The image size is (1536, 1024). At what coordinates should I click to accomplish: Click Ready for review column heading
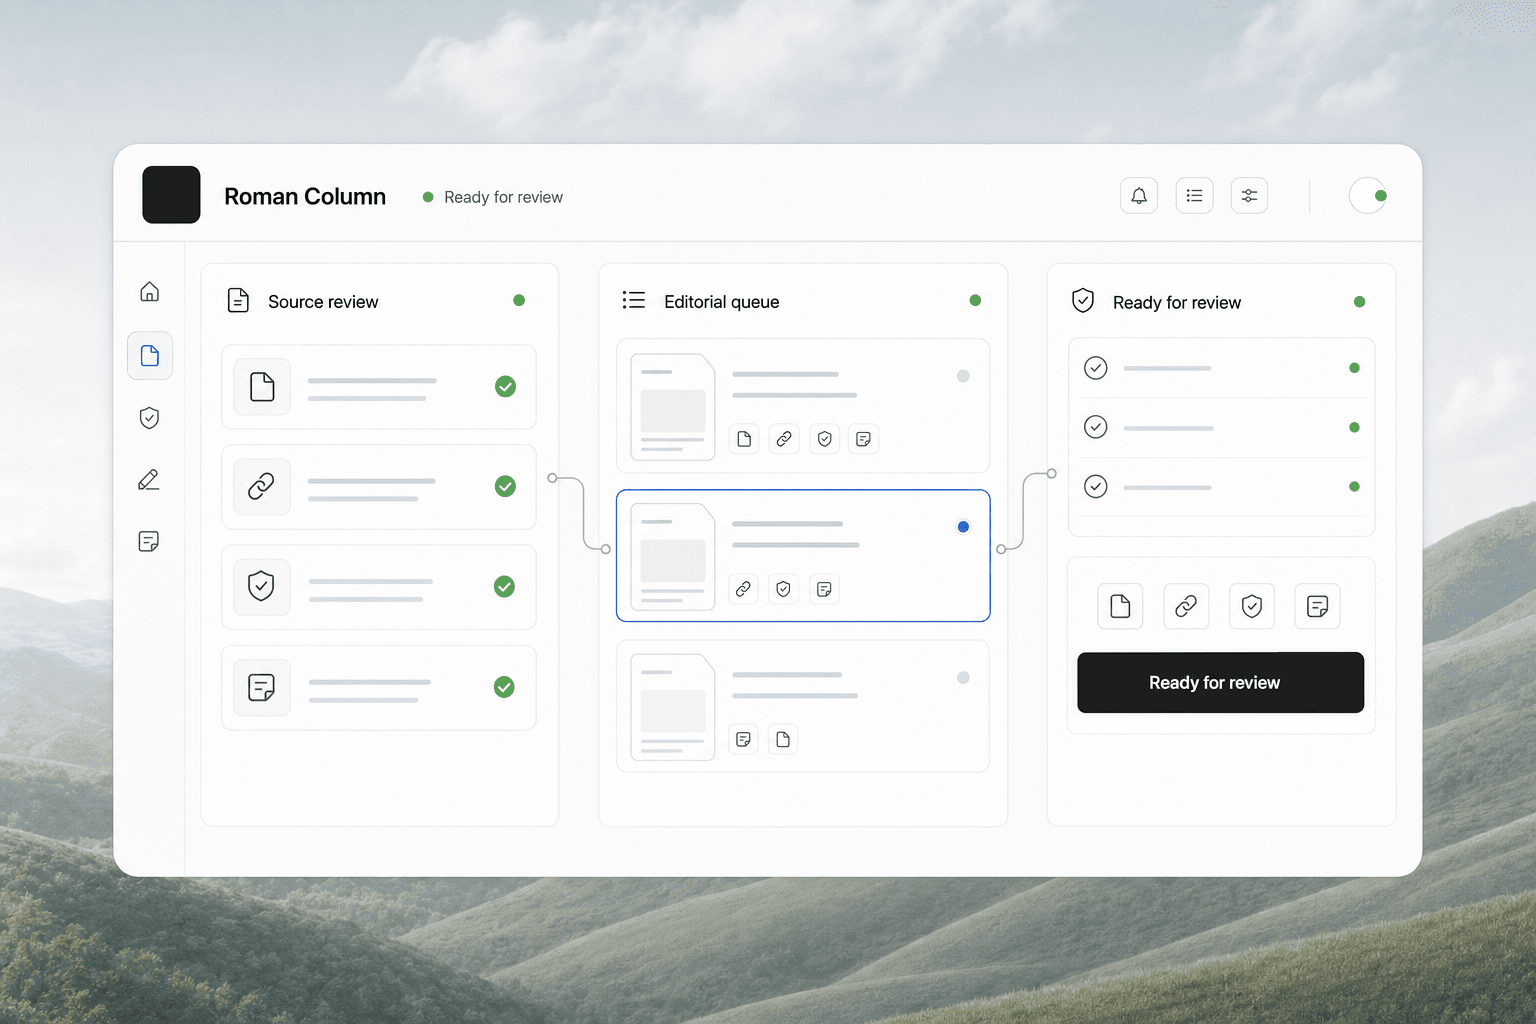(1177, 302)
